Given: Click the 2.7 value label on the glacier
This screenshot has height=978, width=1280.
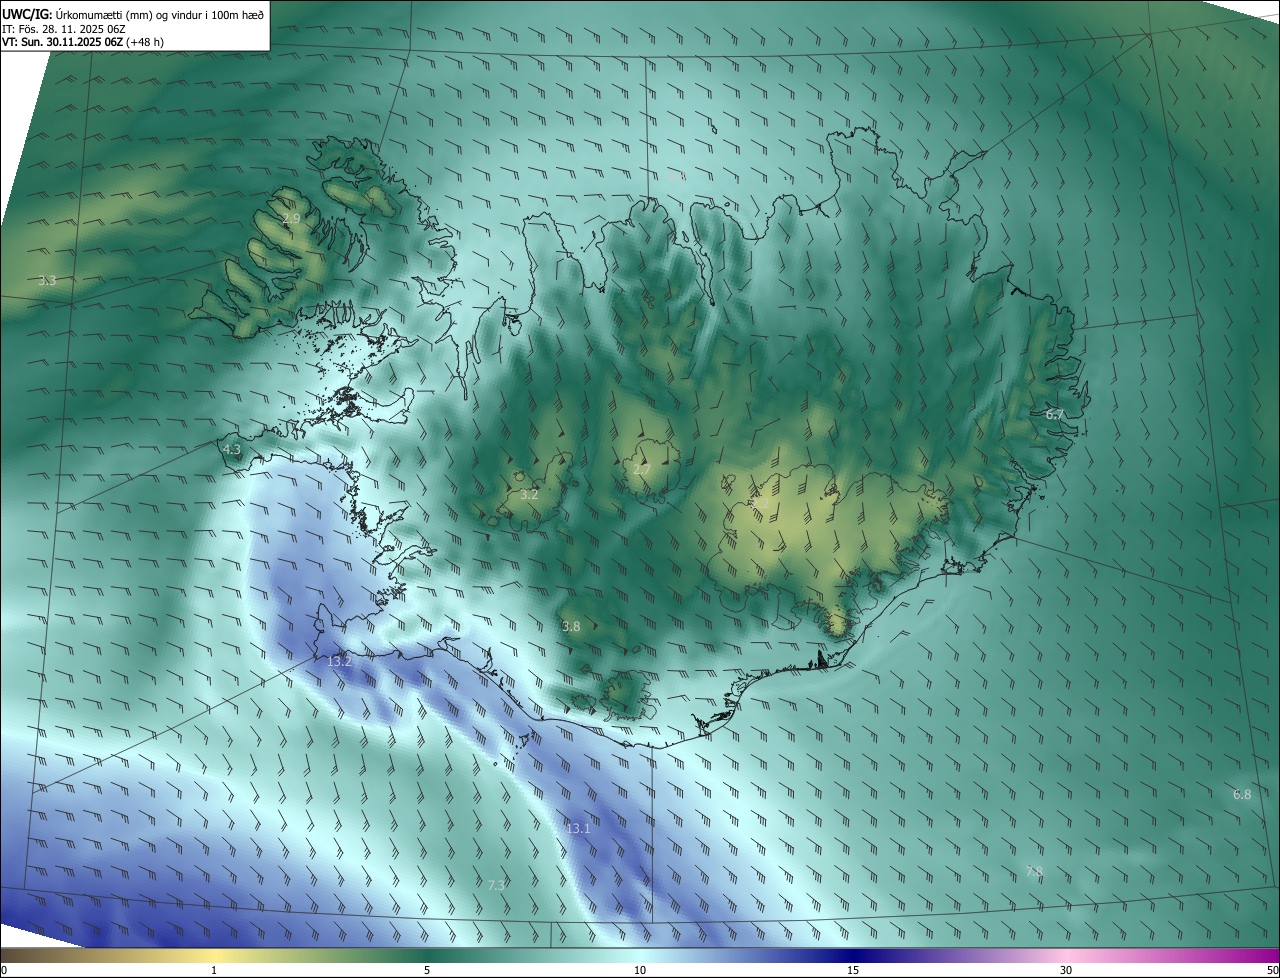Looking at the screenshot, I should [x=642, y=469].
